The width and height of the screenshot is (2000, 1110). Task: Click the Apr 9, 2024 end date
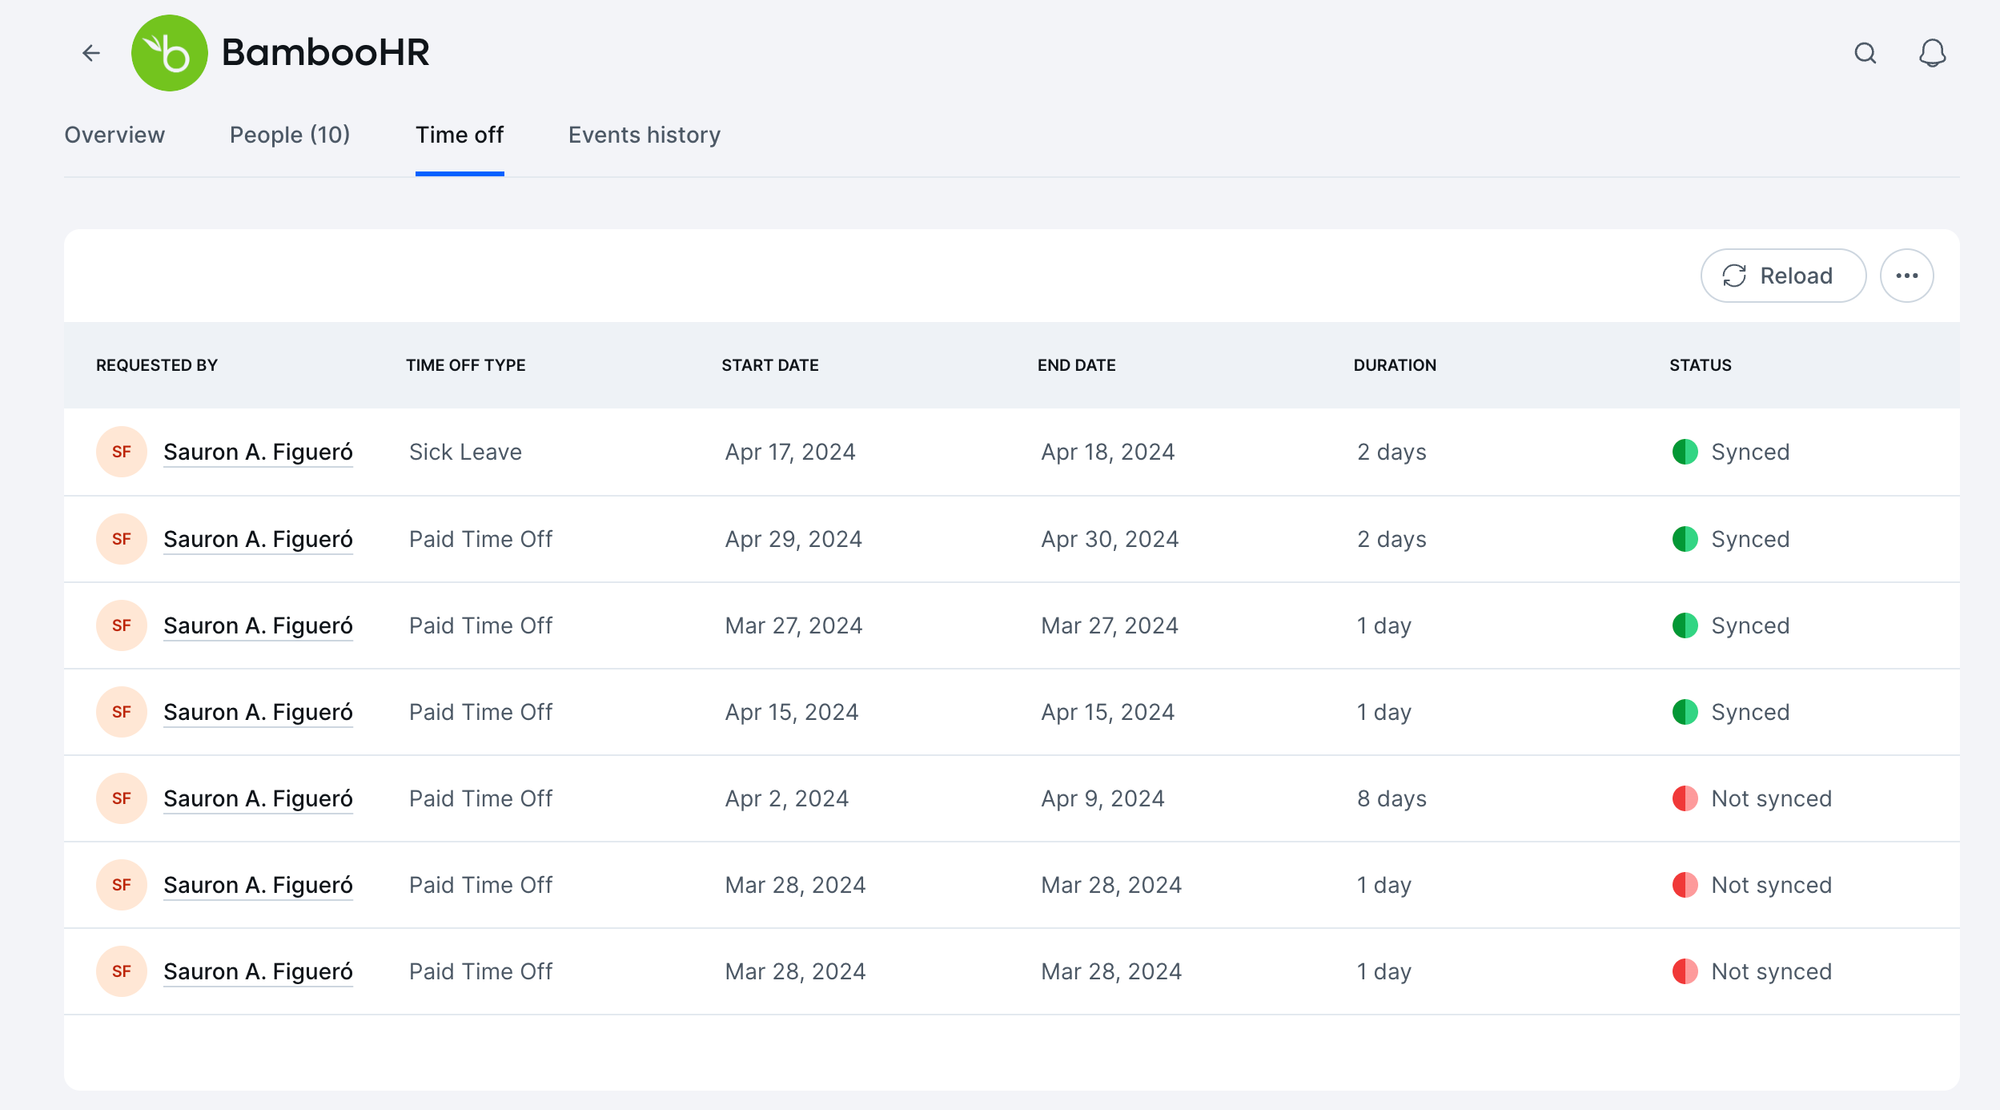tap(1103, 799)
